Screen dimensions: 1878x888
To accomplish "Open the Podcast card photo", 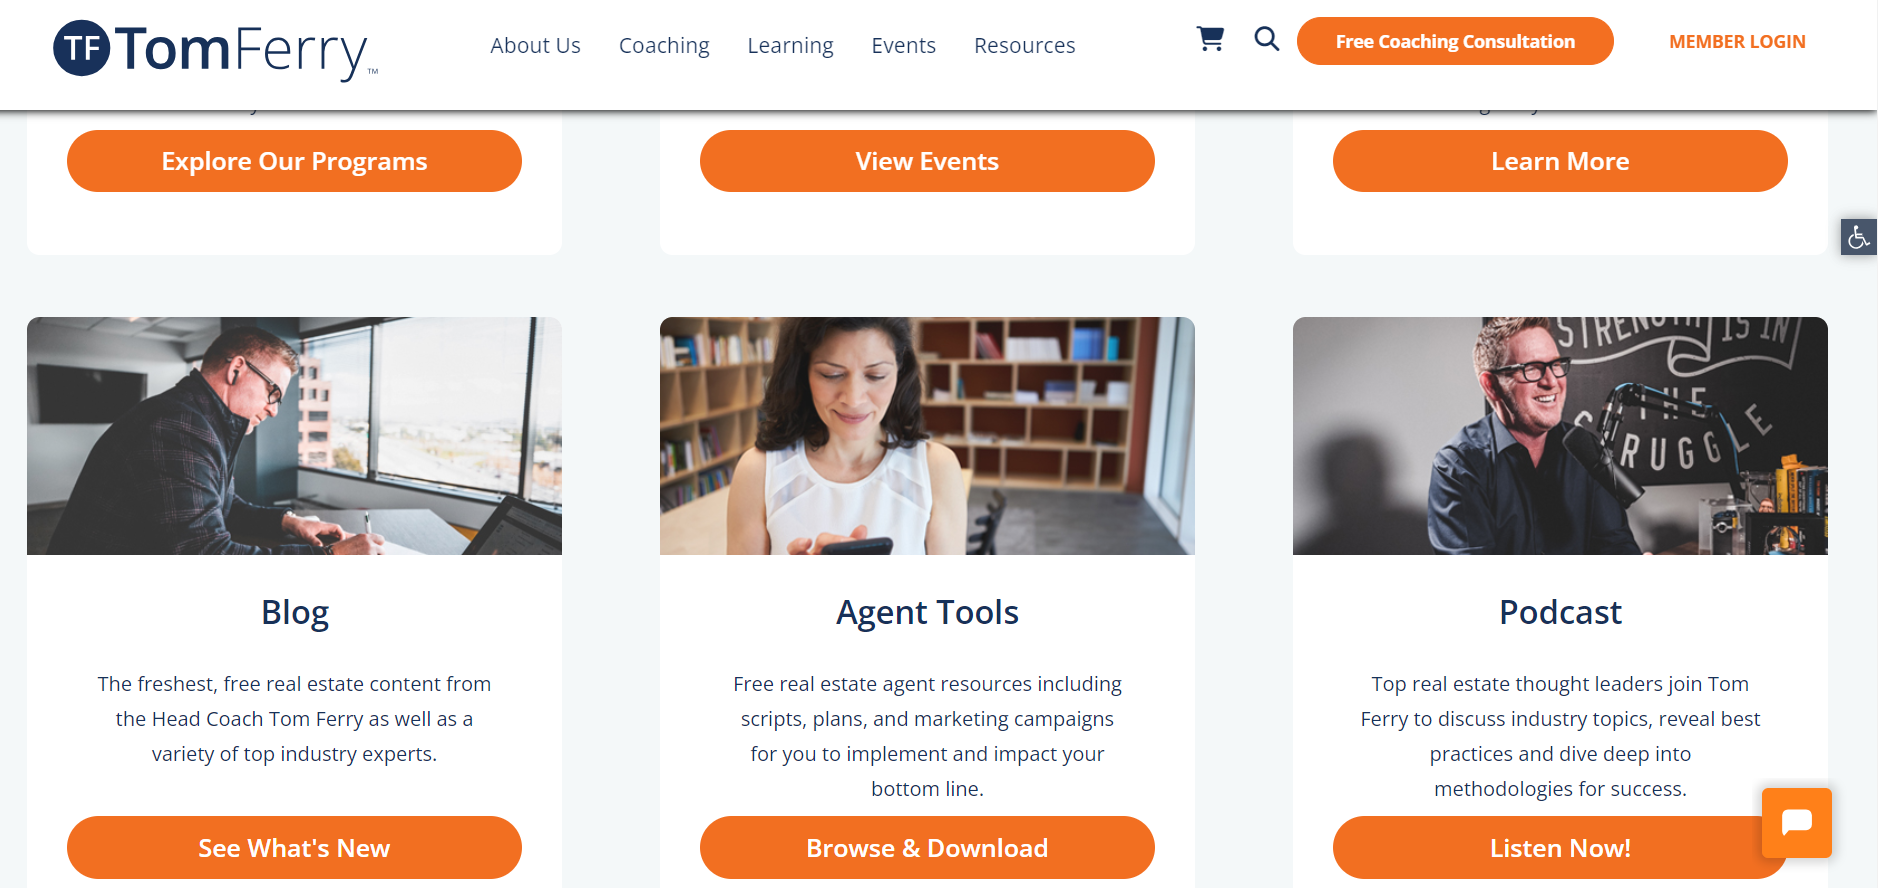I will pyautogui.click(x=1560, y=436).
